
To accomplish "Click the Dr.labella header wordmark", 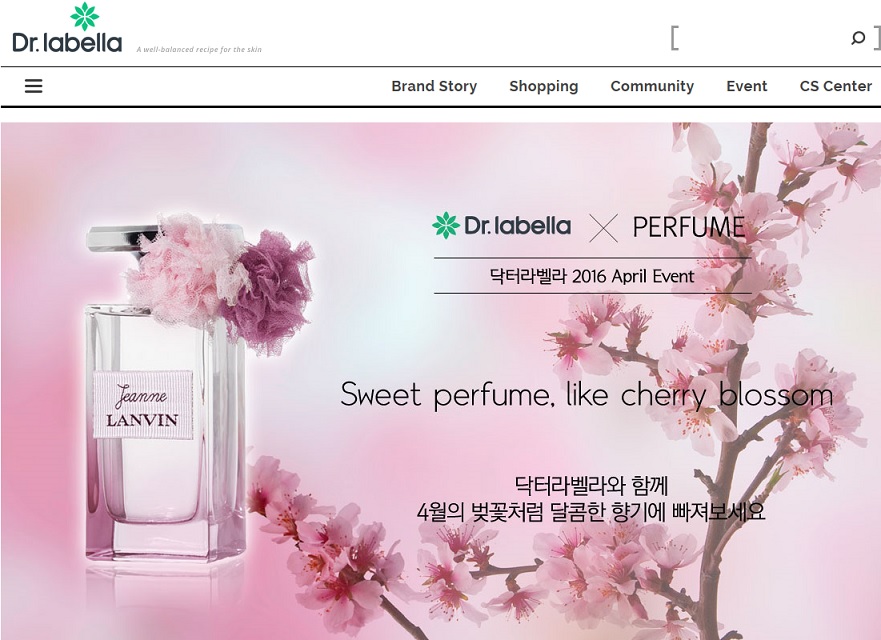I will [x=67, y=43].
